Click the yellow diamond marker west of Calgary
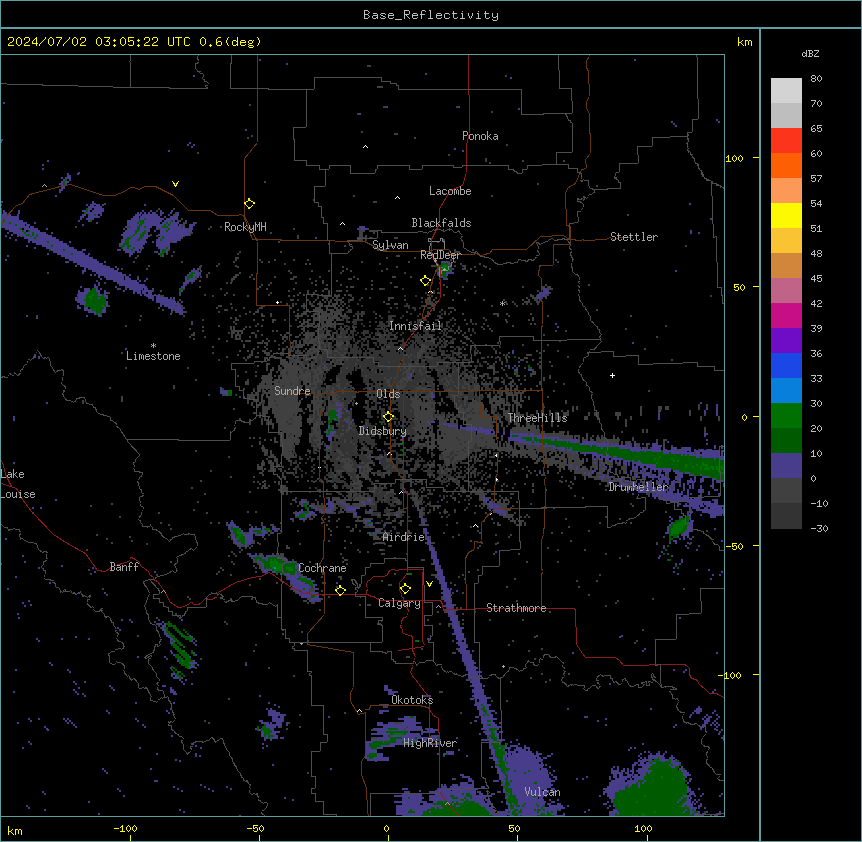Viewport: 862px width, 842px height. tap(340, 590)
